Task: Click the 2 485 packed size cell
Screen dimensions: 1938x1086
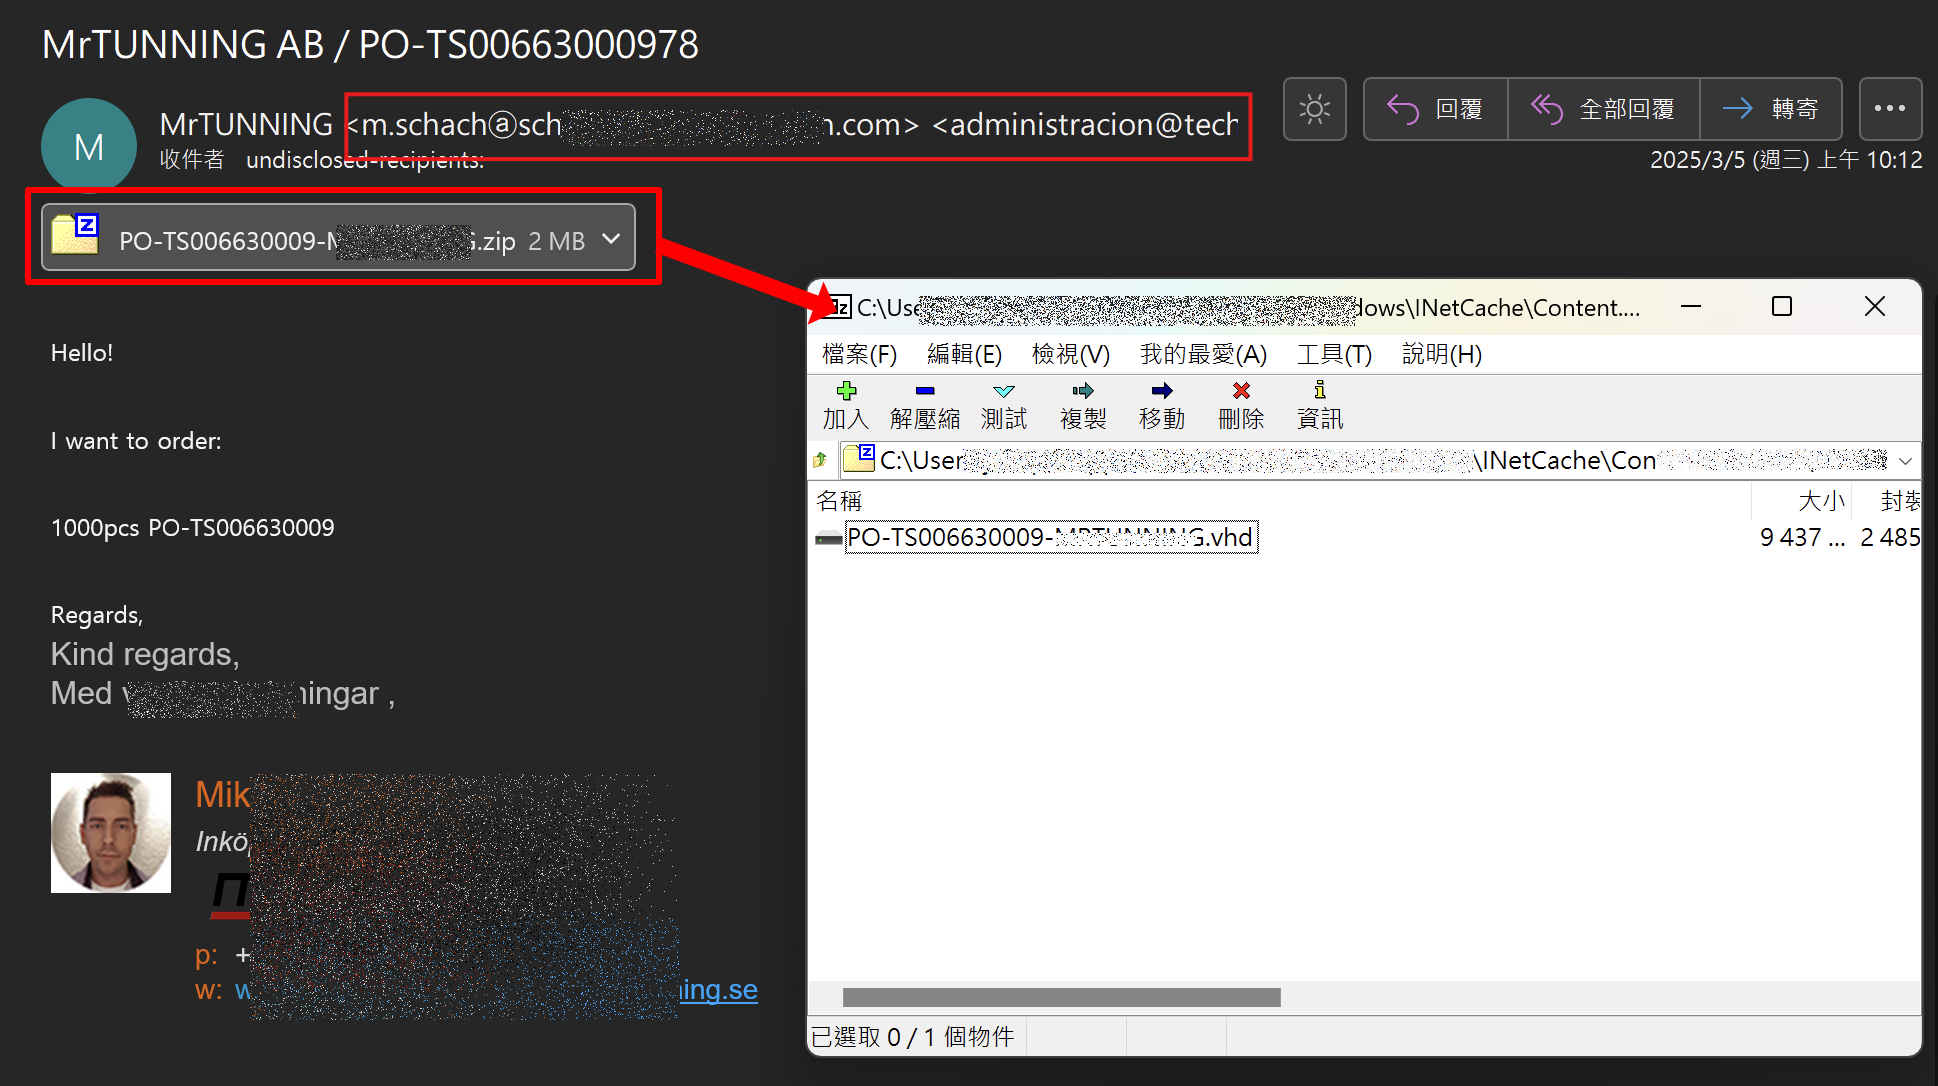Action: (1889, 537)
